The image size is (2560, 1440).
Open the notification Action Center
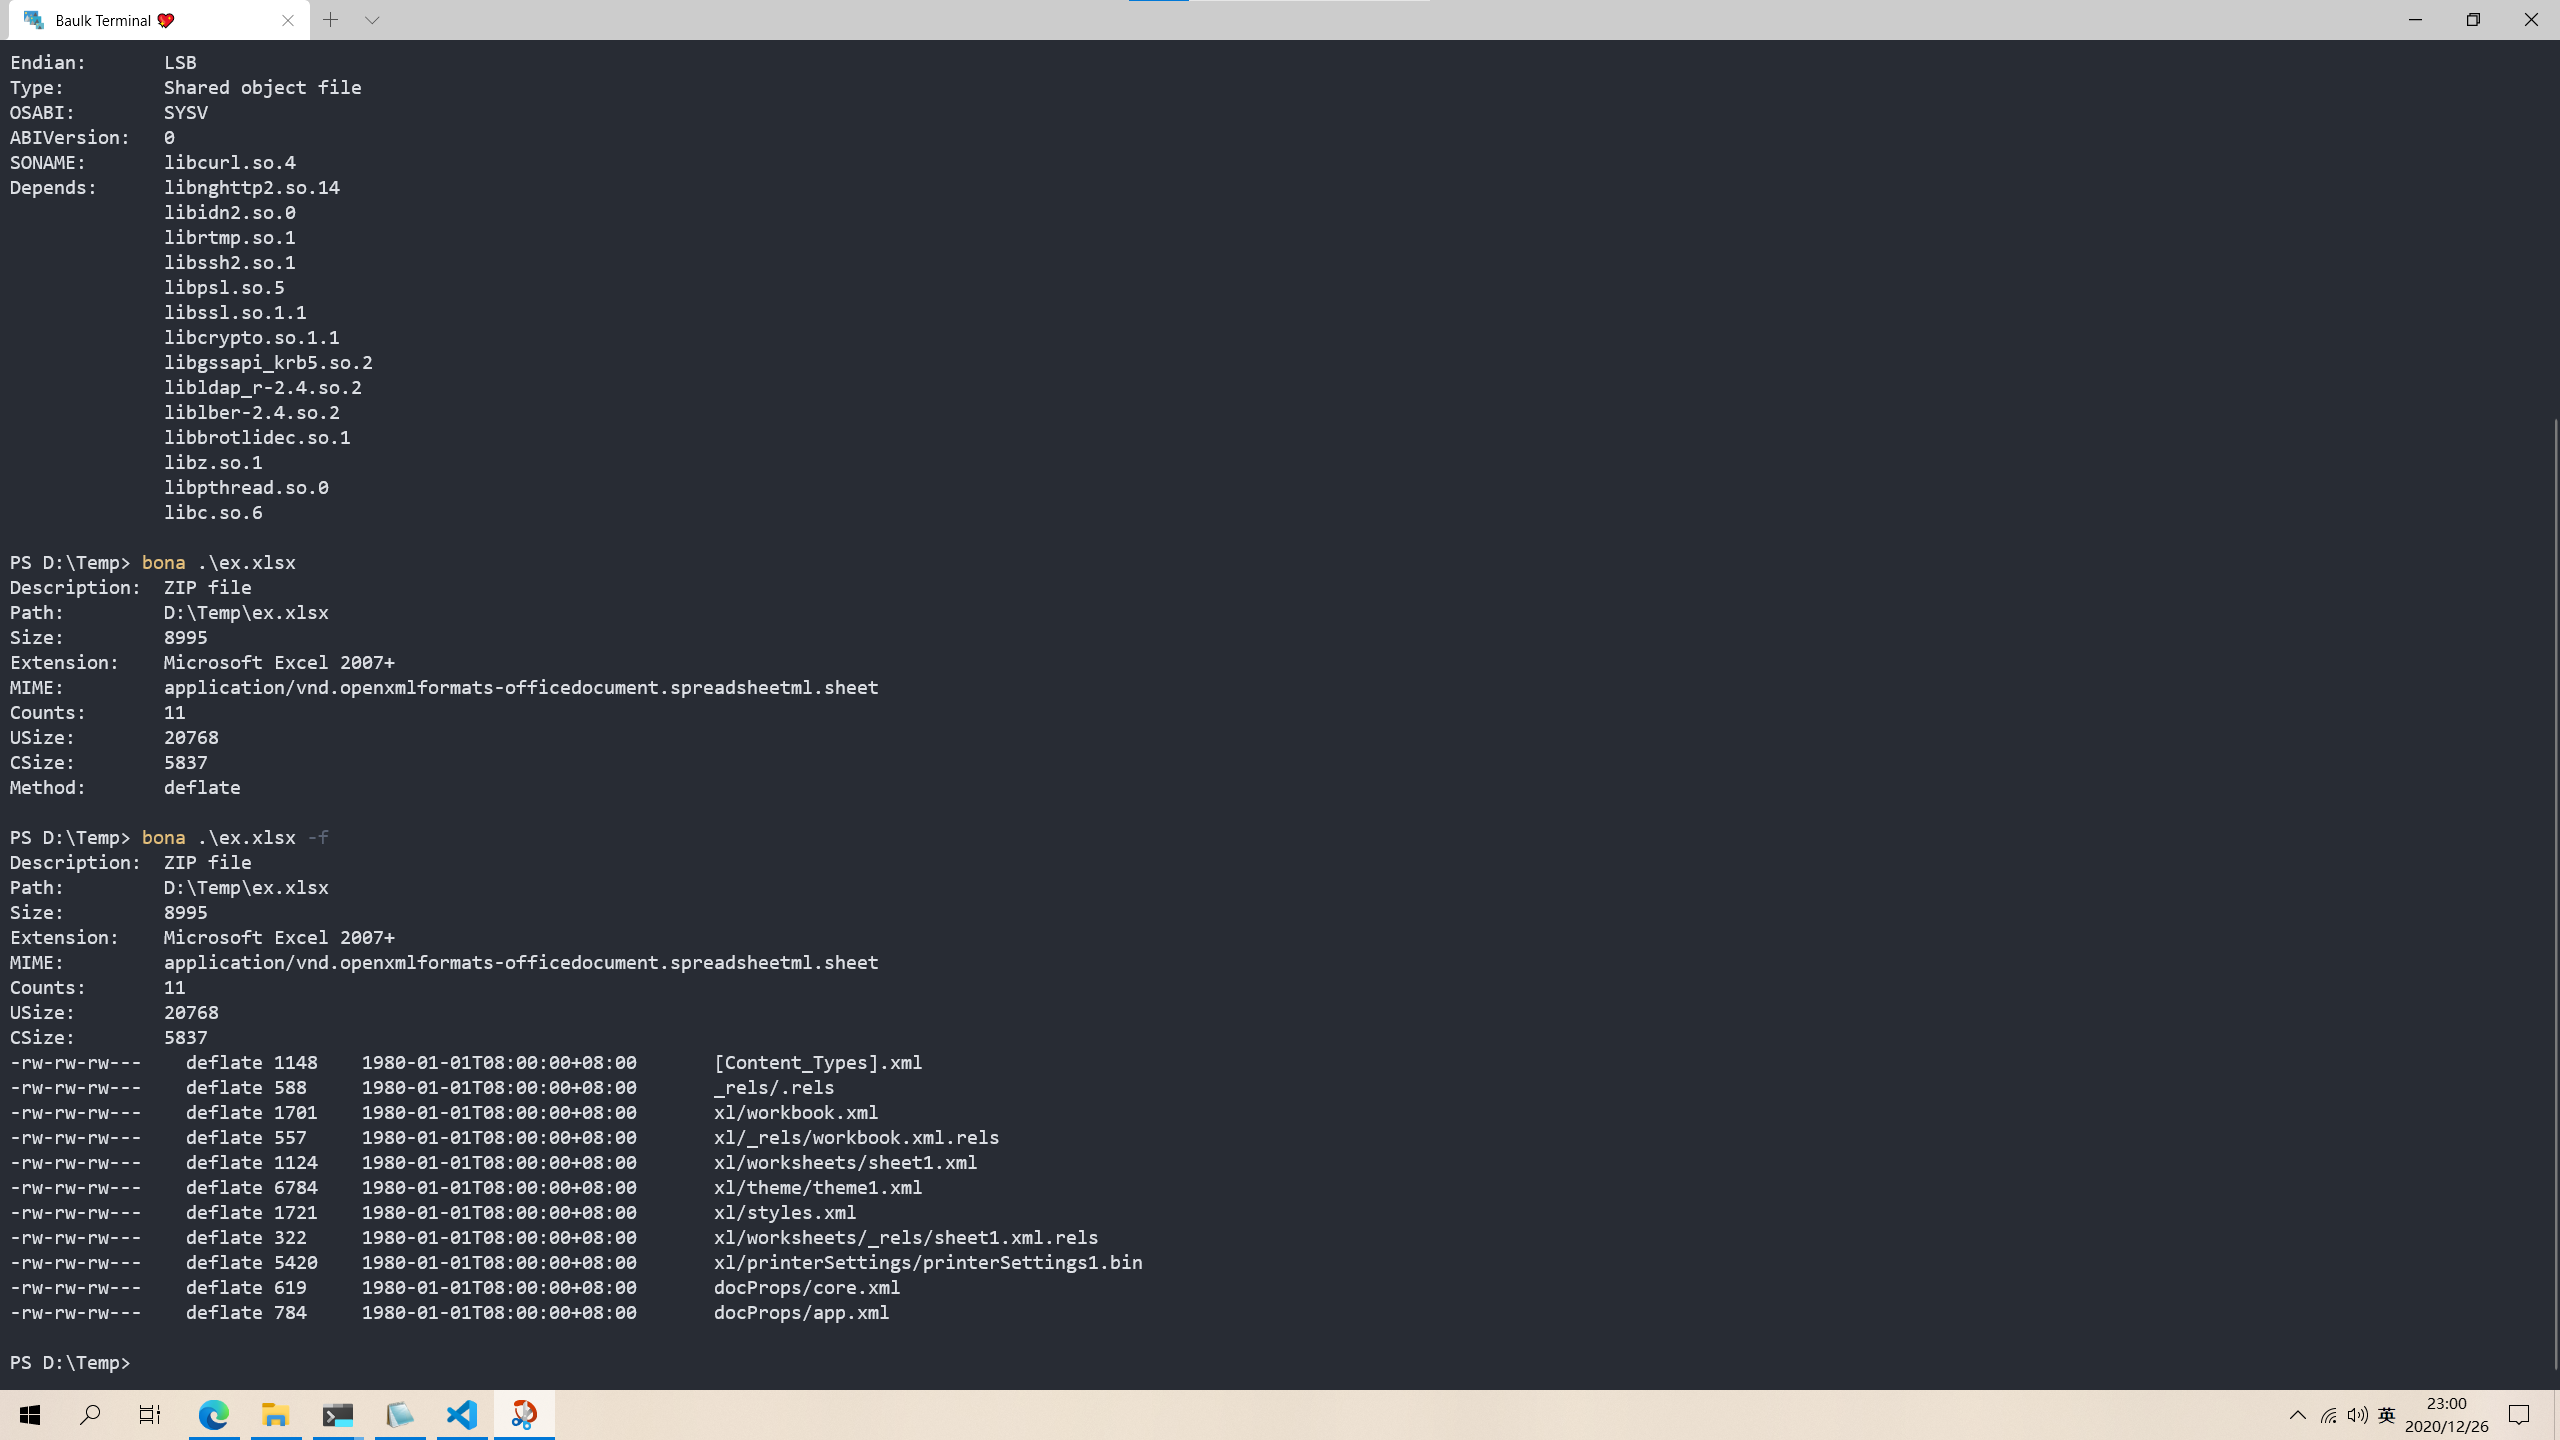(2519, 1415)
